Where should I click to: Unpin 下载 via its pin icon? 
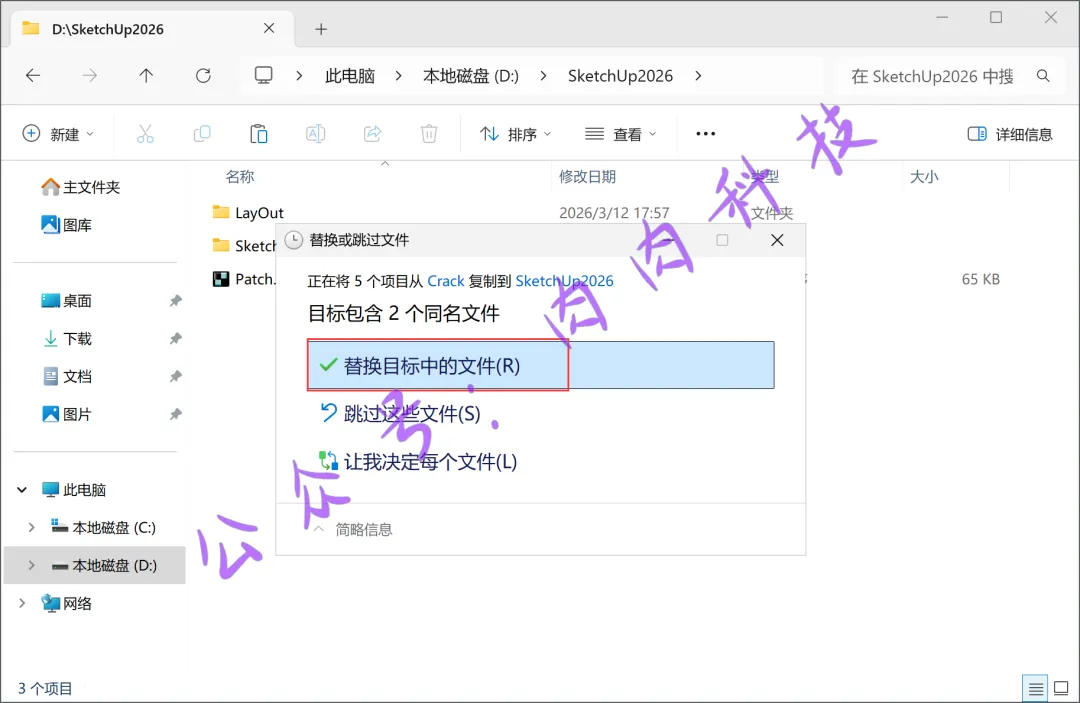tap(176, 339)
